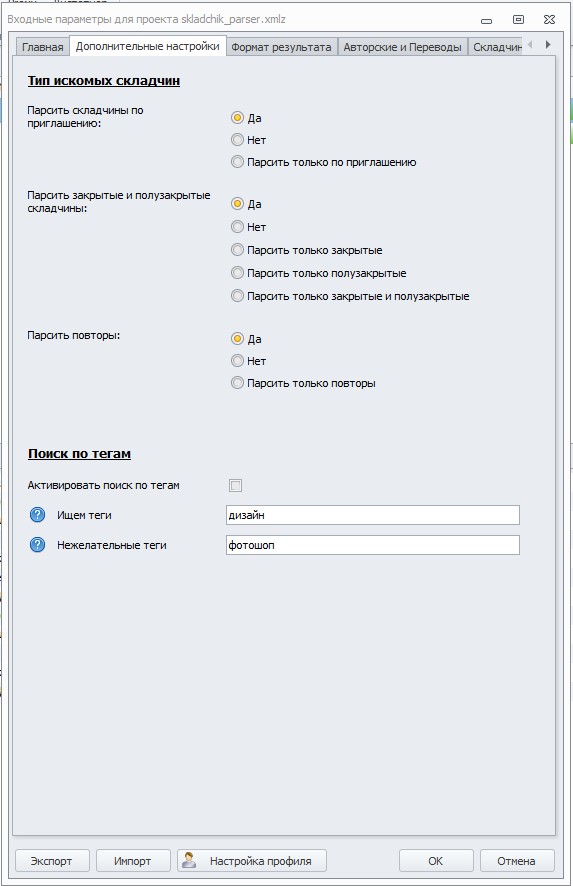Maximize the Входные параметры window
This screenshot has height=886, width=573.
coord(518,19)
